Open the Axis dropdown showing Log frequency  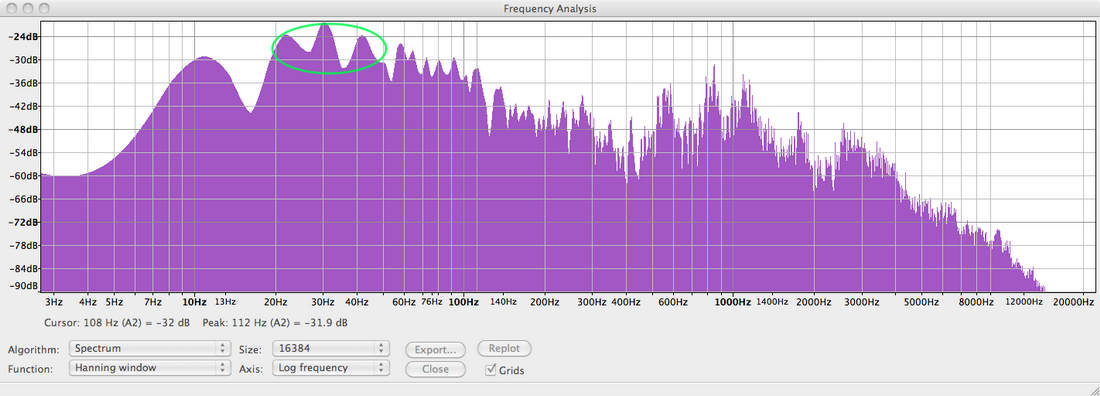(x=330, y=367)
